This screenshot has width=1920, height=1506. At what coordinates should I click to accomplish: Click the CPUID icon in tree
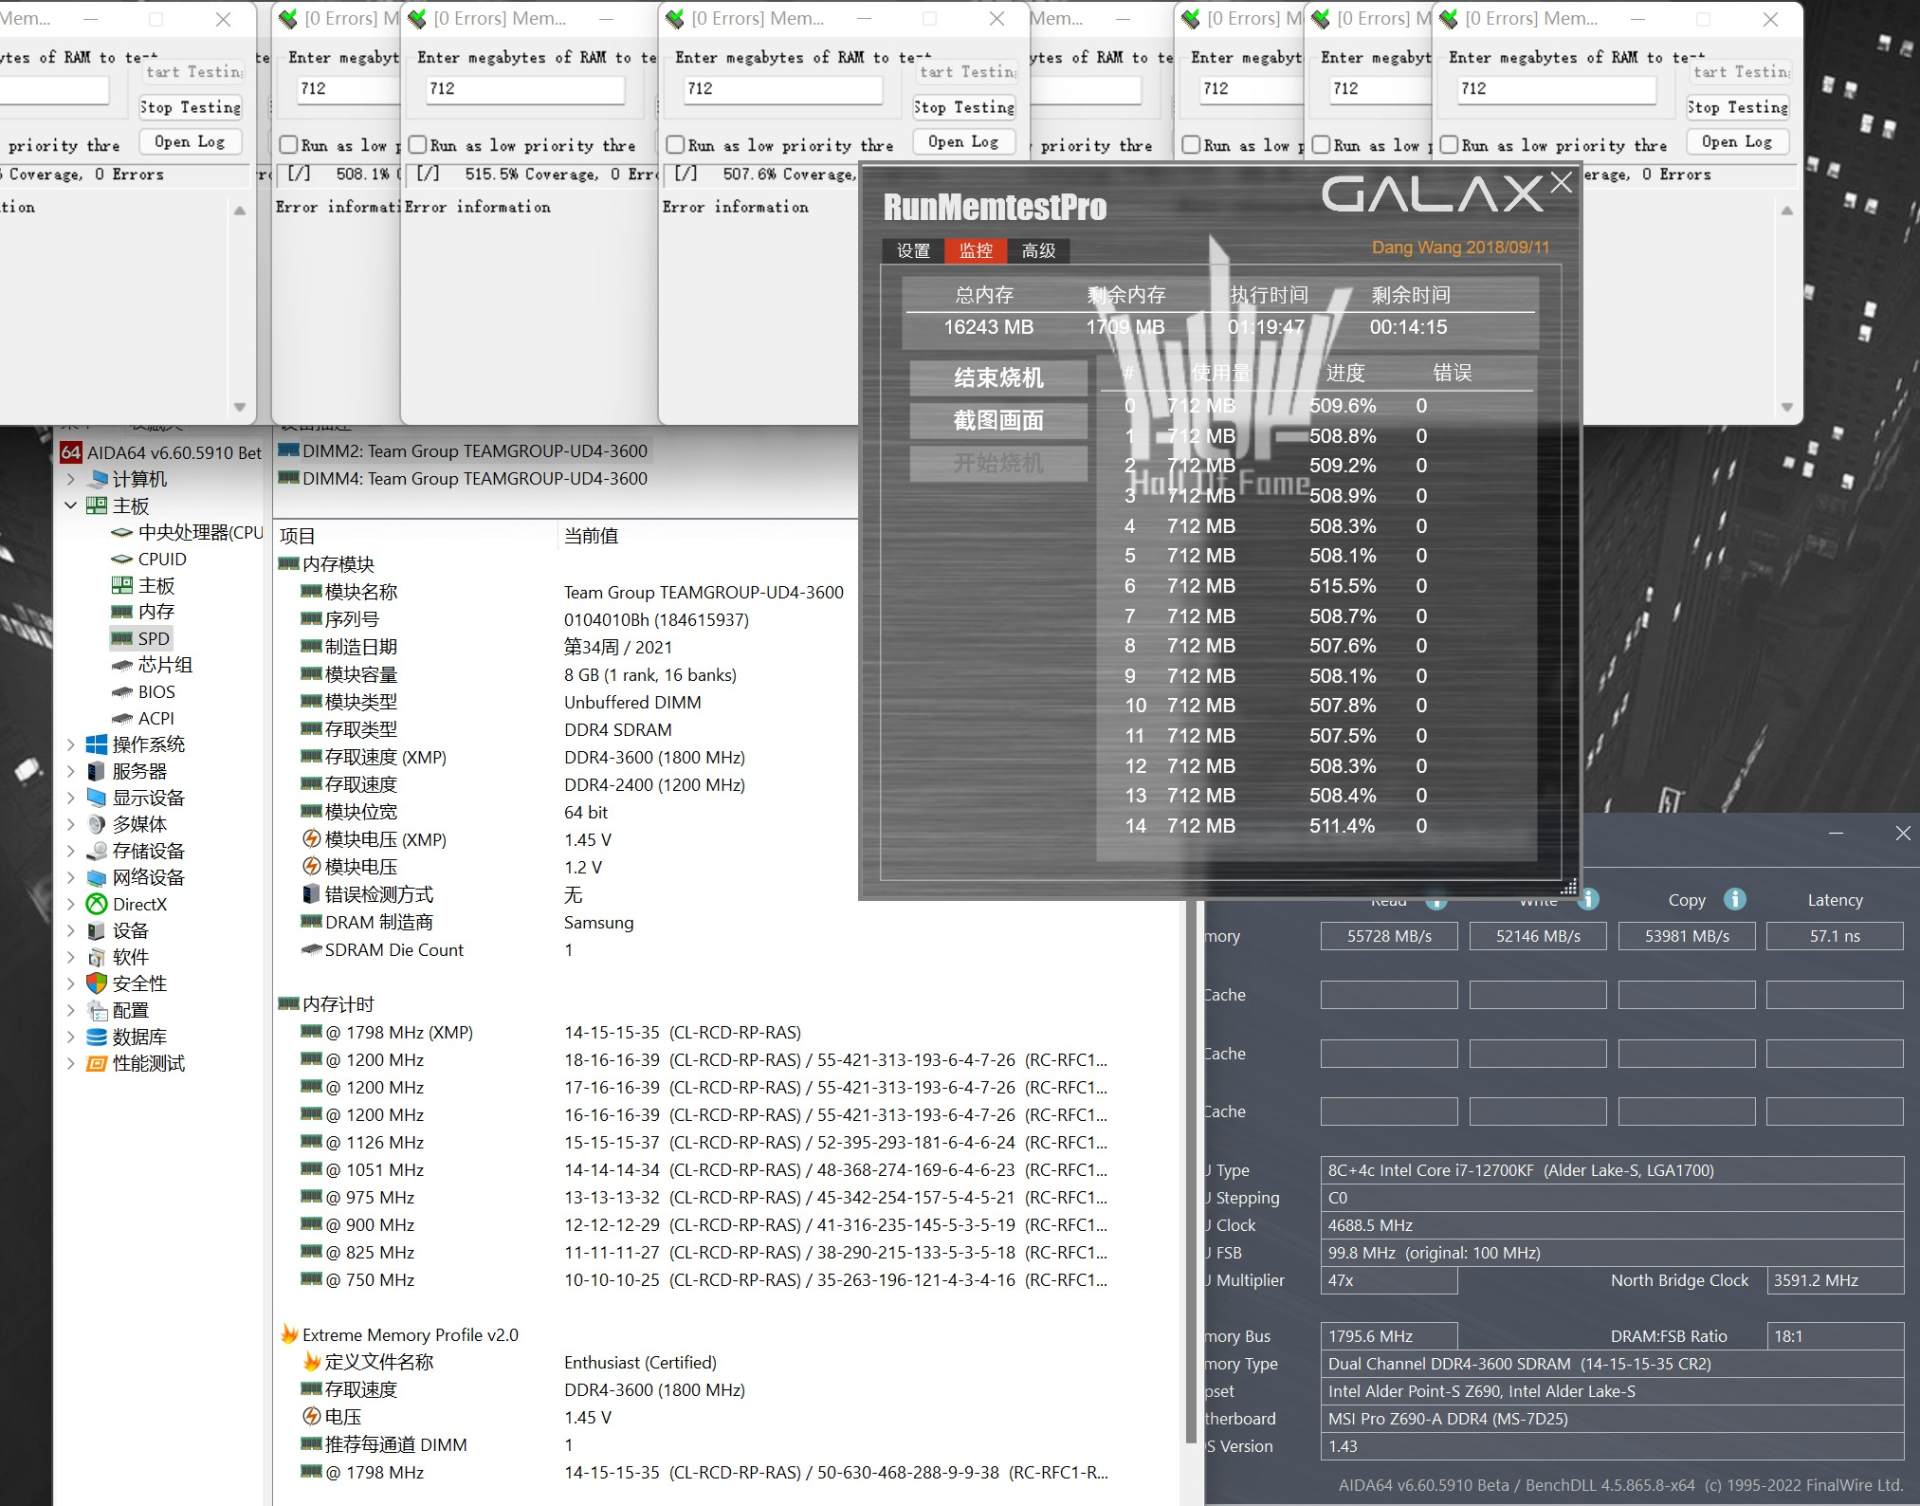[x=122, y=559]
